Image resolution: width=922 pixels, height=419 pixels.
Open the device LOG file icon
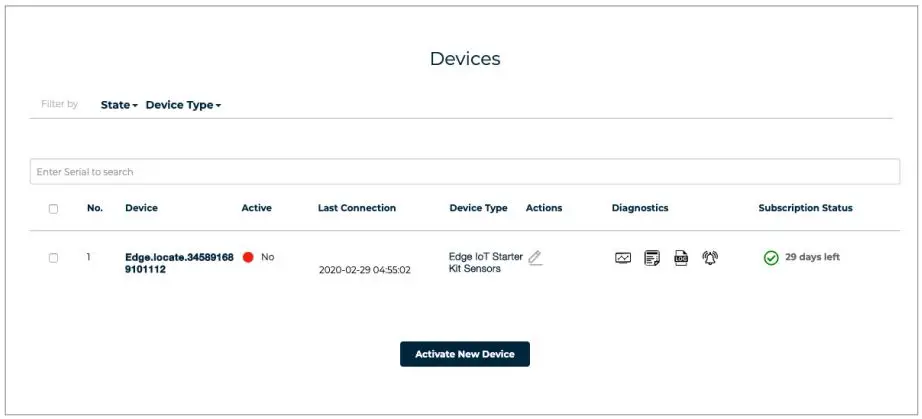click(x=681, y=258)
